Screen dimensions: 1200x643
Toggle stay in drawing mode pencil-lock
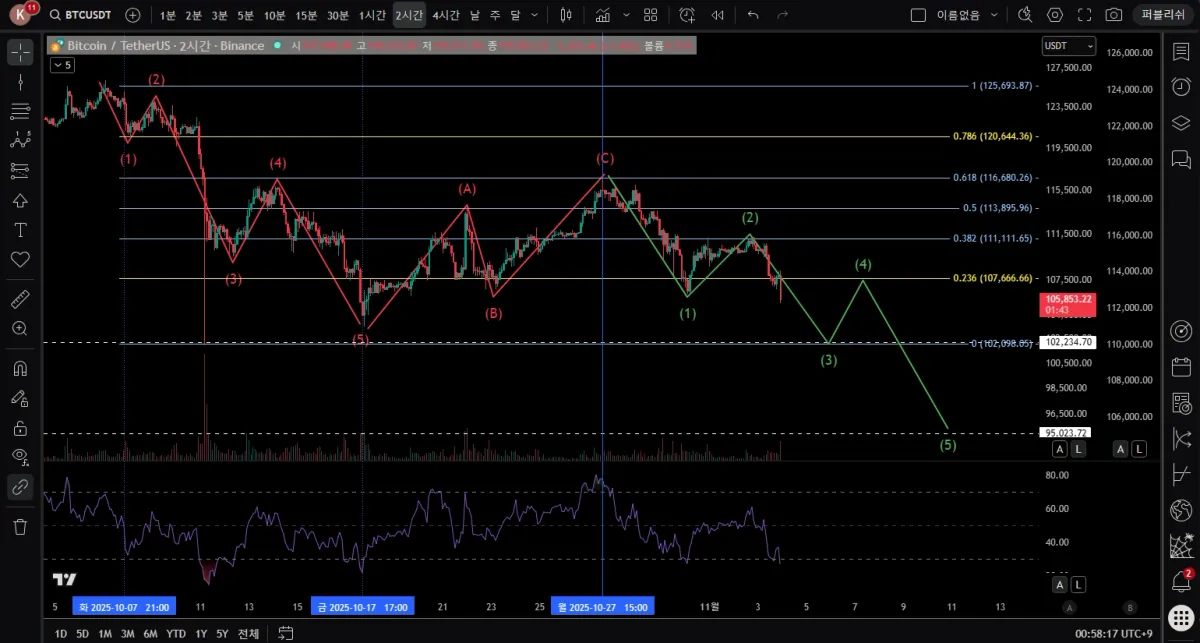coord(20,398)
